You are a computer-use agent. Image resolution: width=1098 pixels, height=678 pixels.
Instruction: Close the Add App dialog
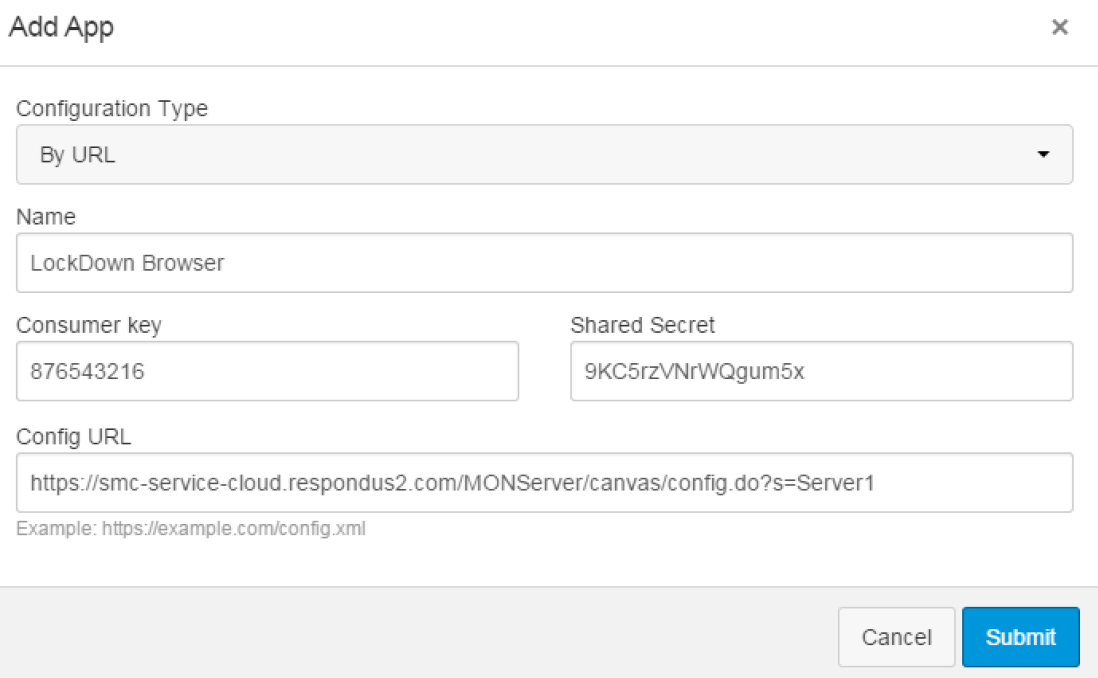click(1059, 27)
